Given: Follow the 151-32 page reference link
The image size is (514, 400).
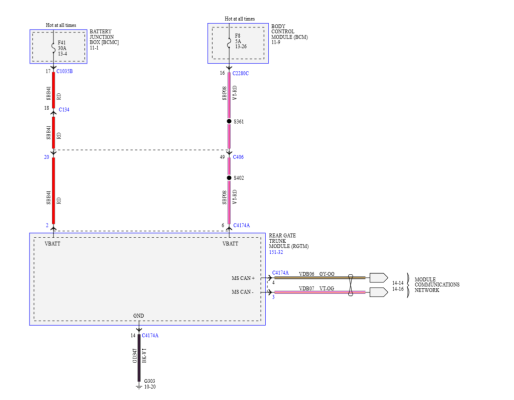Looking at the screenshot, I should (276, 252).
